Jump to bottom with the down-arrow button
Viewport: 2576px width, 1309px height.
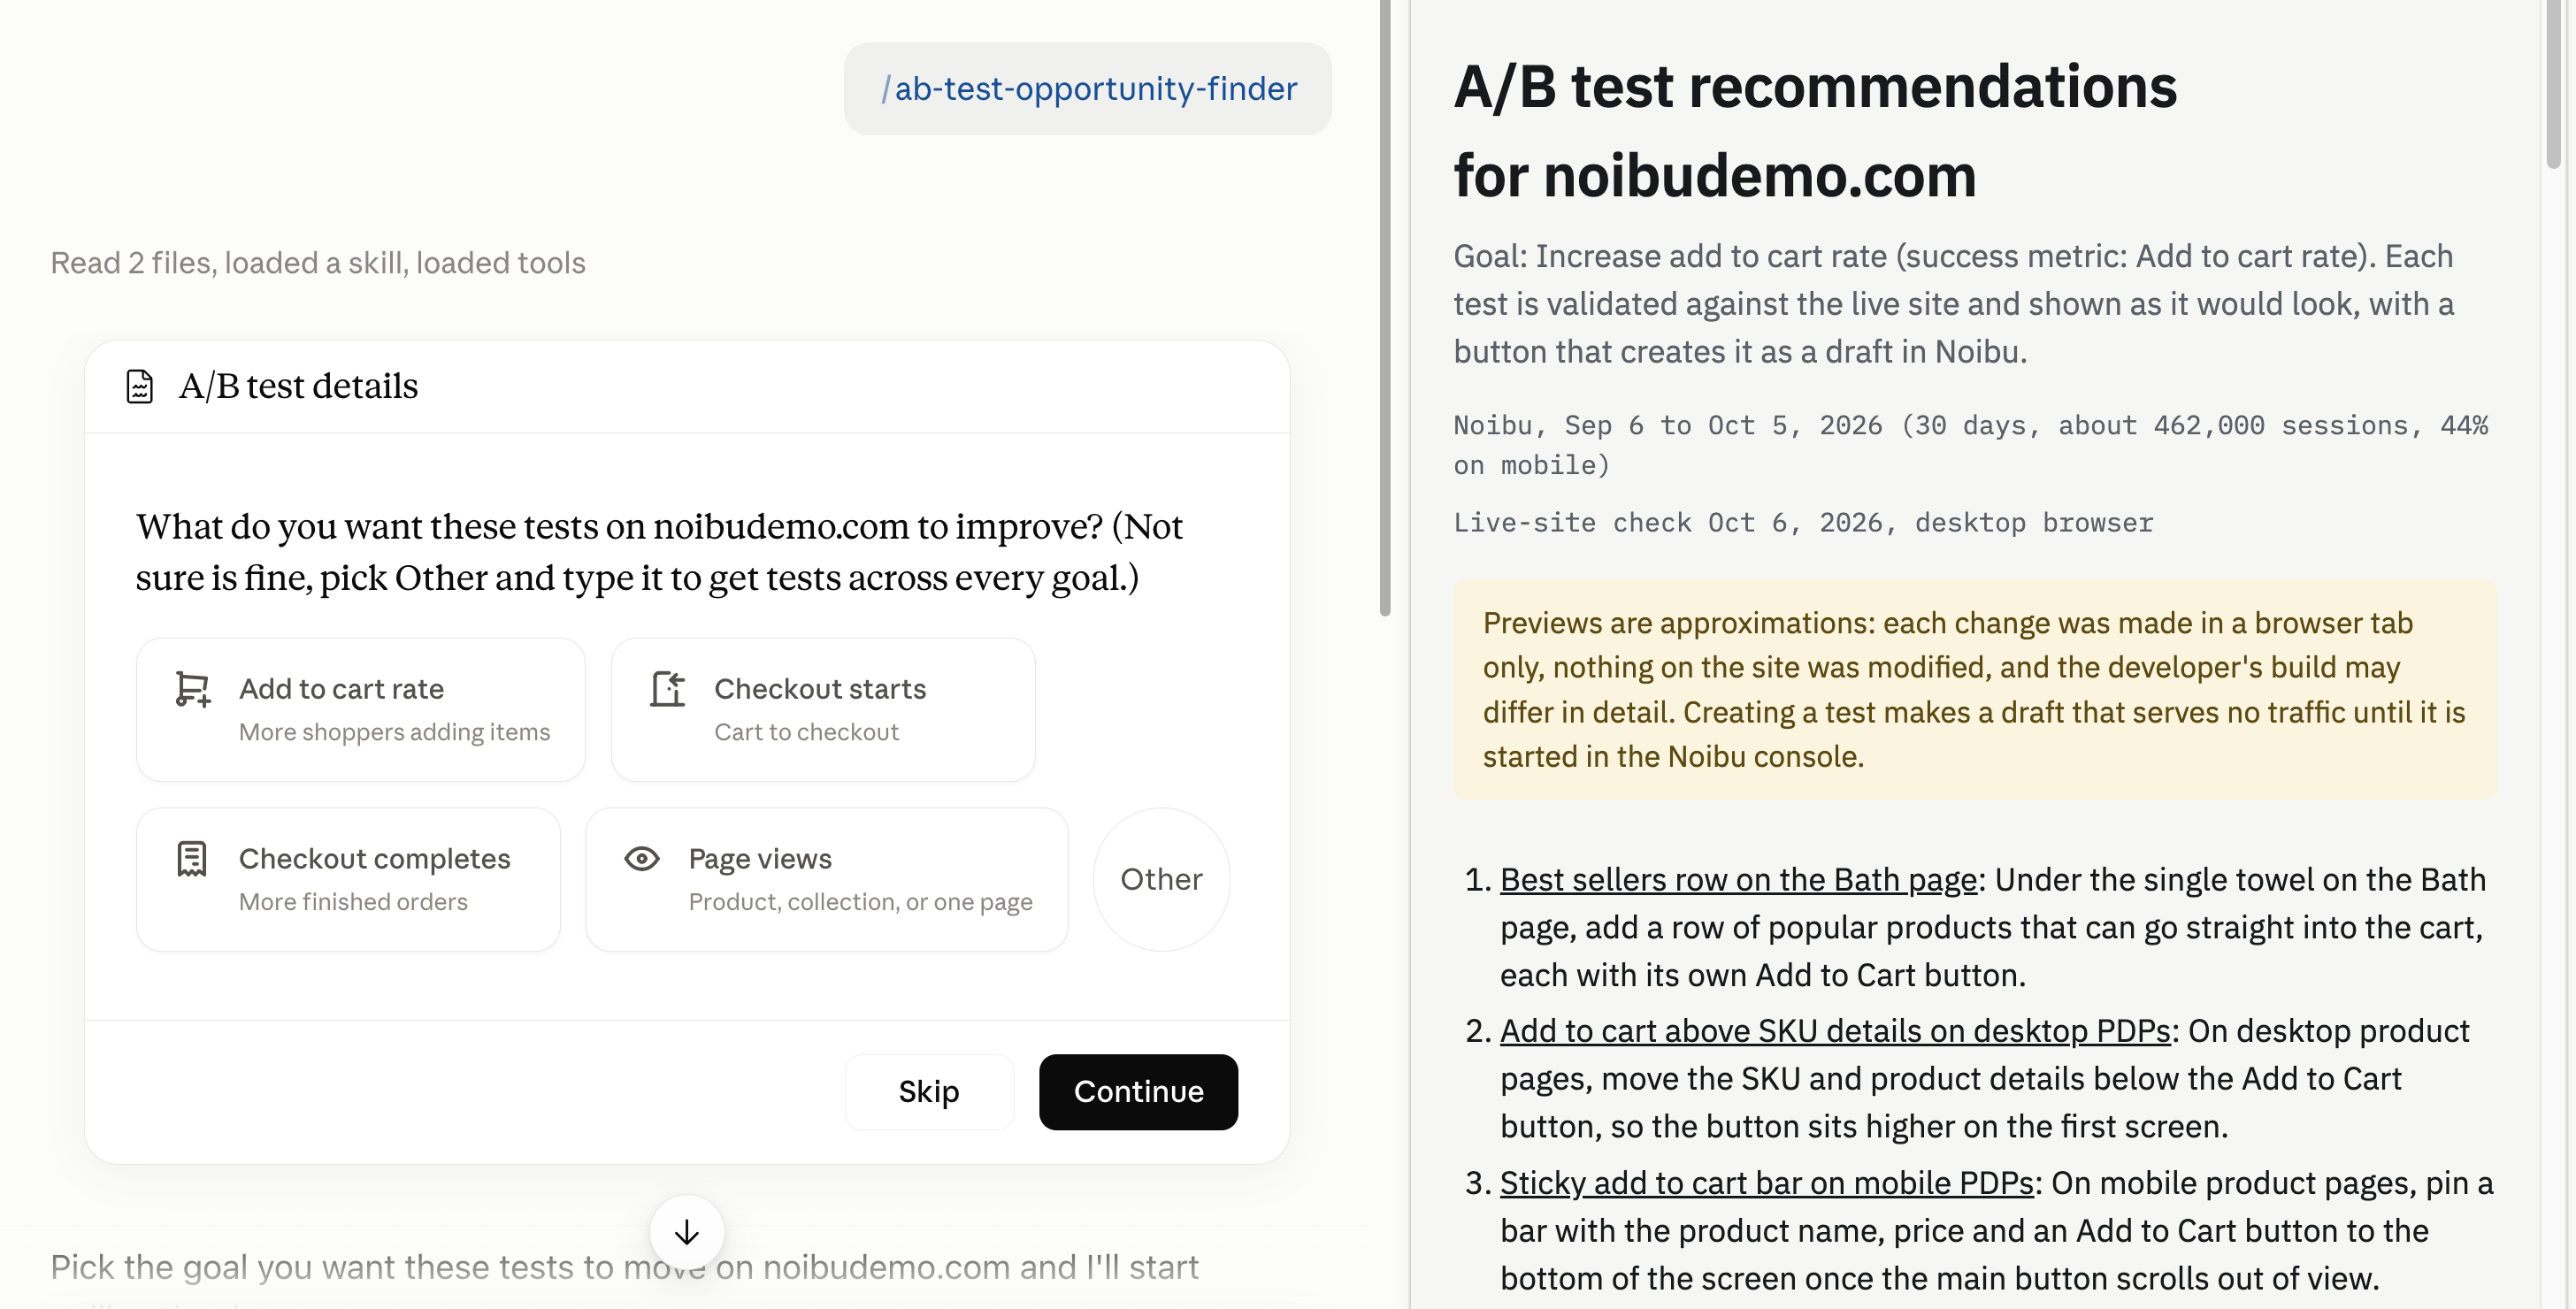click(x=687, y=1232)
